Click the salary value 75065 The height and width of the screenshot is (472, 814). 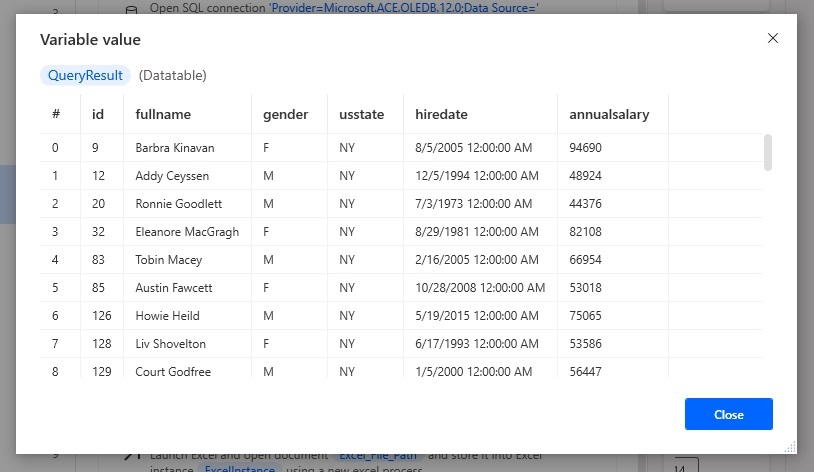click(585, 316)
